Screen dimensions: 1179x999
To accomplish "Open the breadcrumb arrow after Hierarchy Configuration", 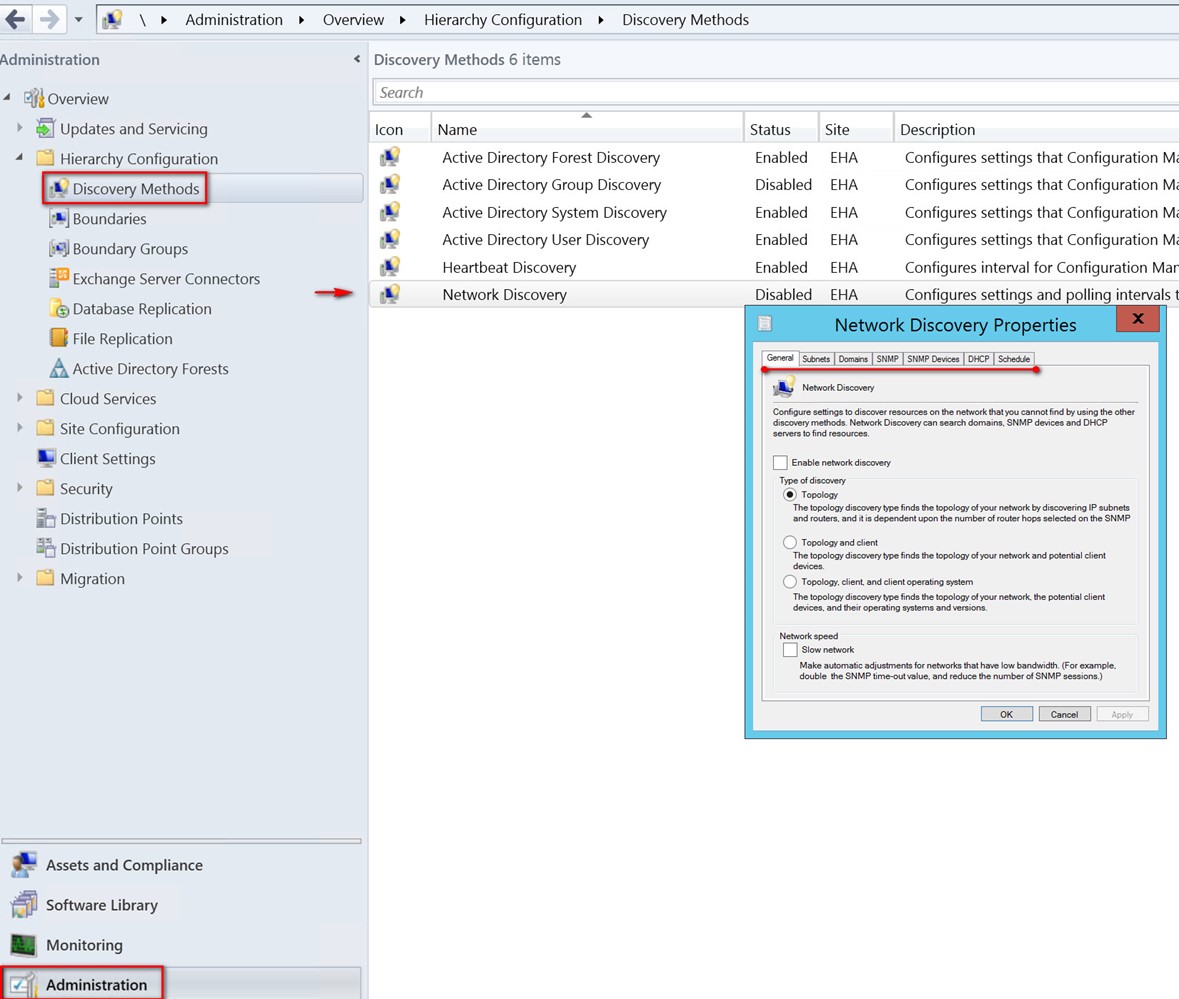I will (x=601, y=20).
